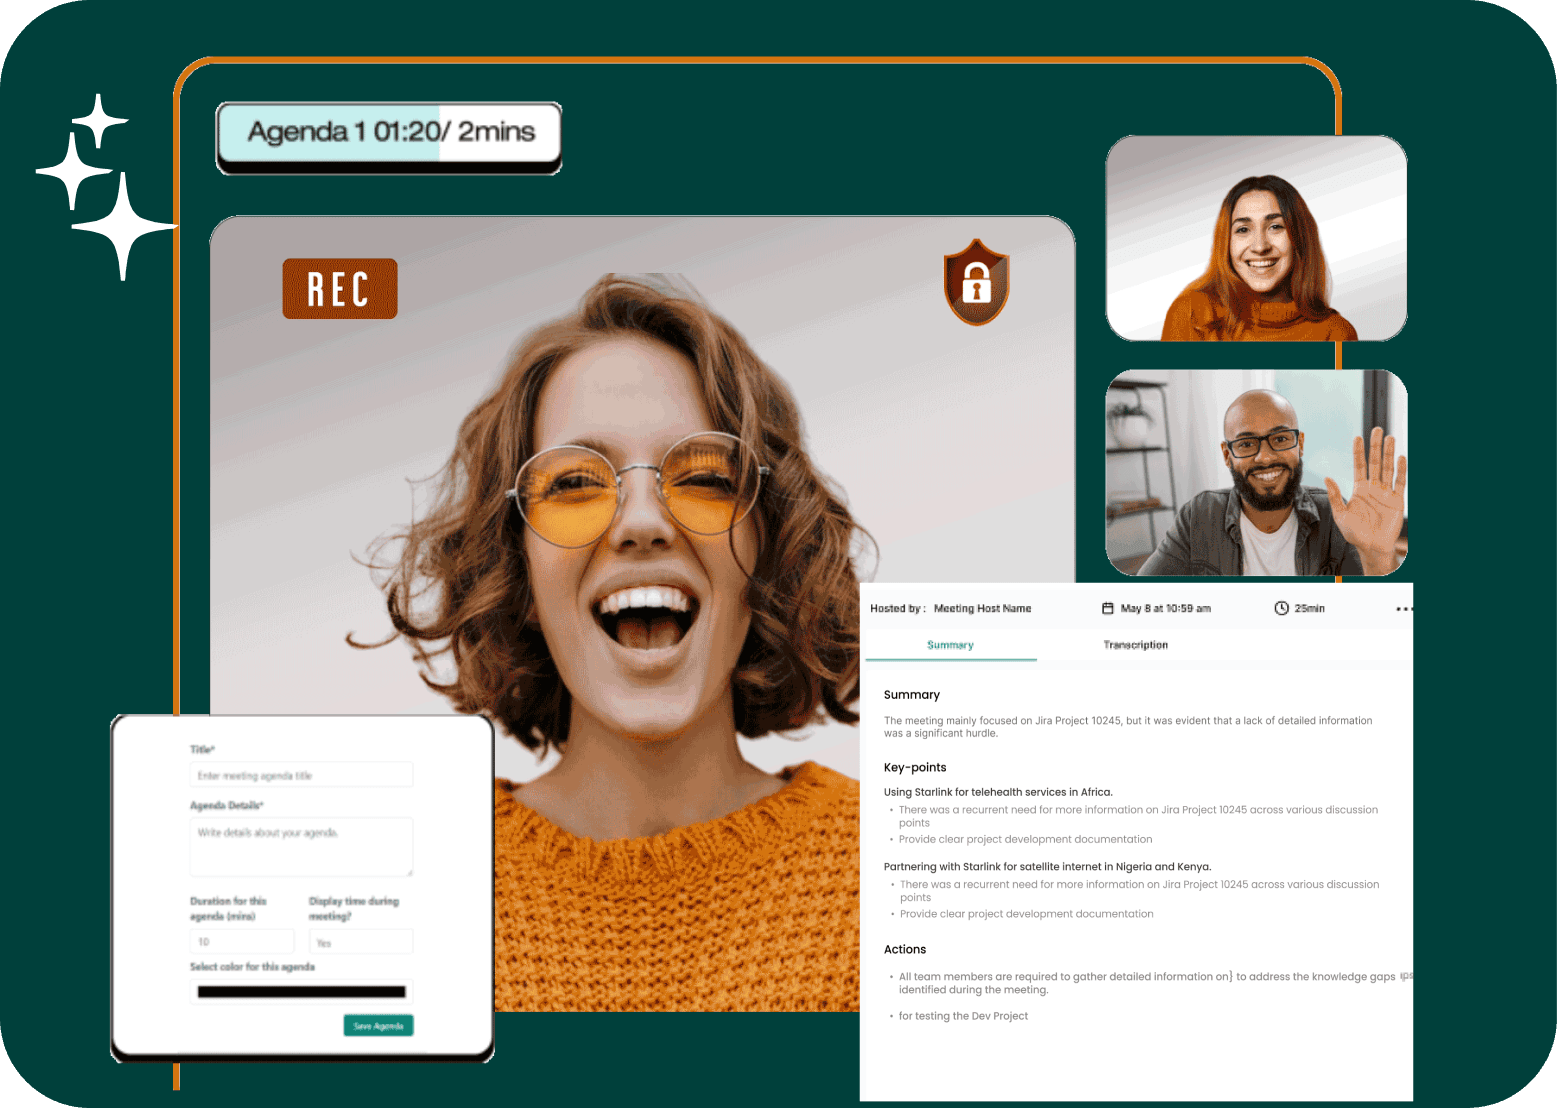Open the three-dot more options menu
This screenshot has height=1108, width=1557.
click(1404, 609)
